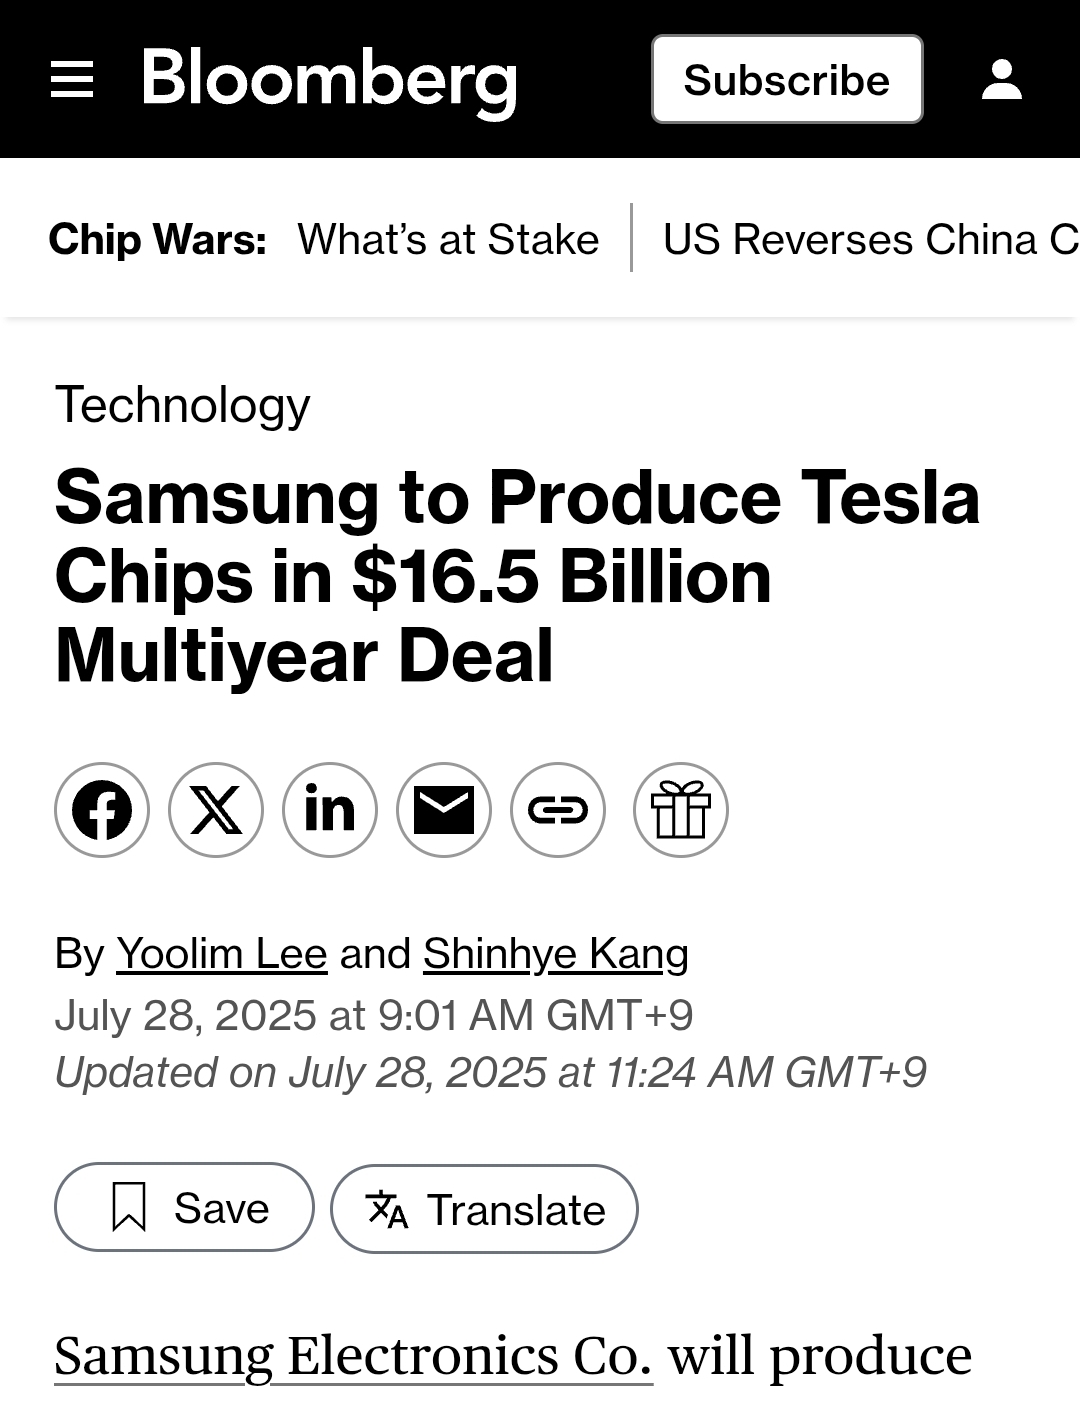Copy article link with chain icon

558,810
